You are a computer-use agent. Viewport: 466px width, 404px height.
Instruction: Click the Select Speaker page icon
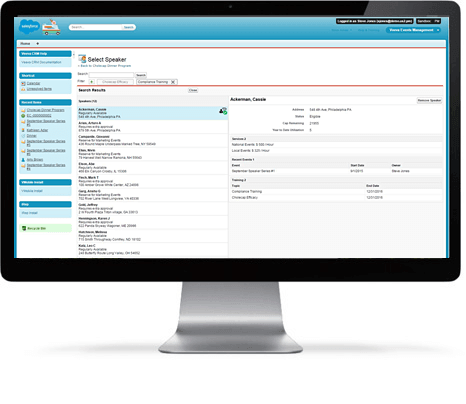(x=82, y=59)
